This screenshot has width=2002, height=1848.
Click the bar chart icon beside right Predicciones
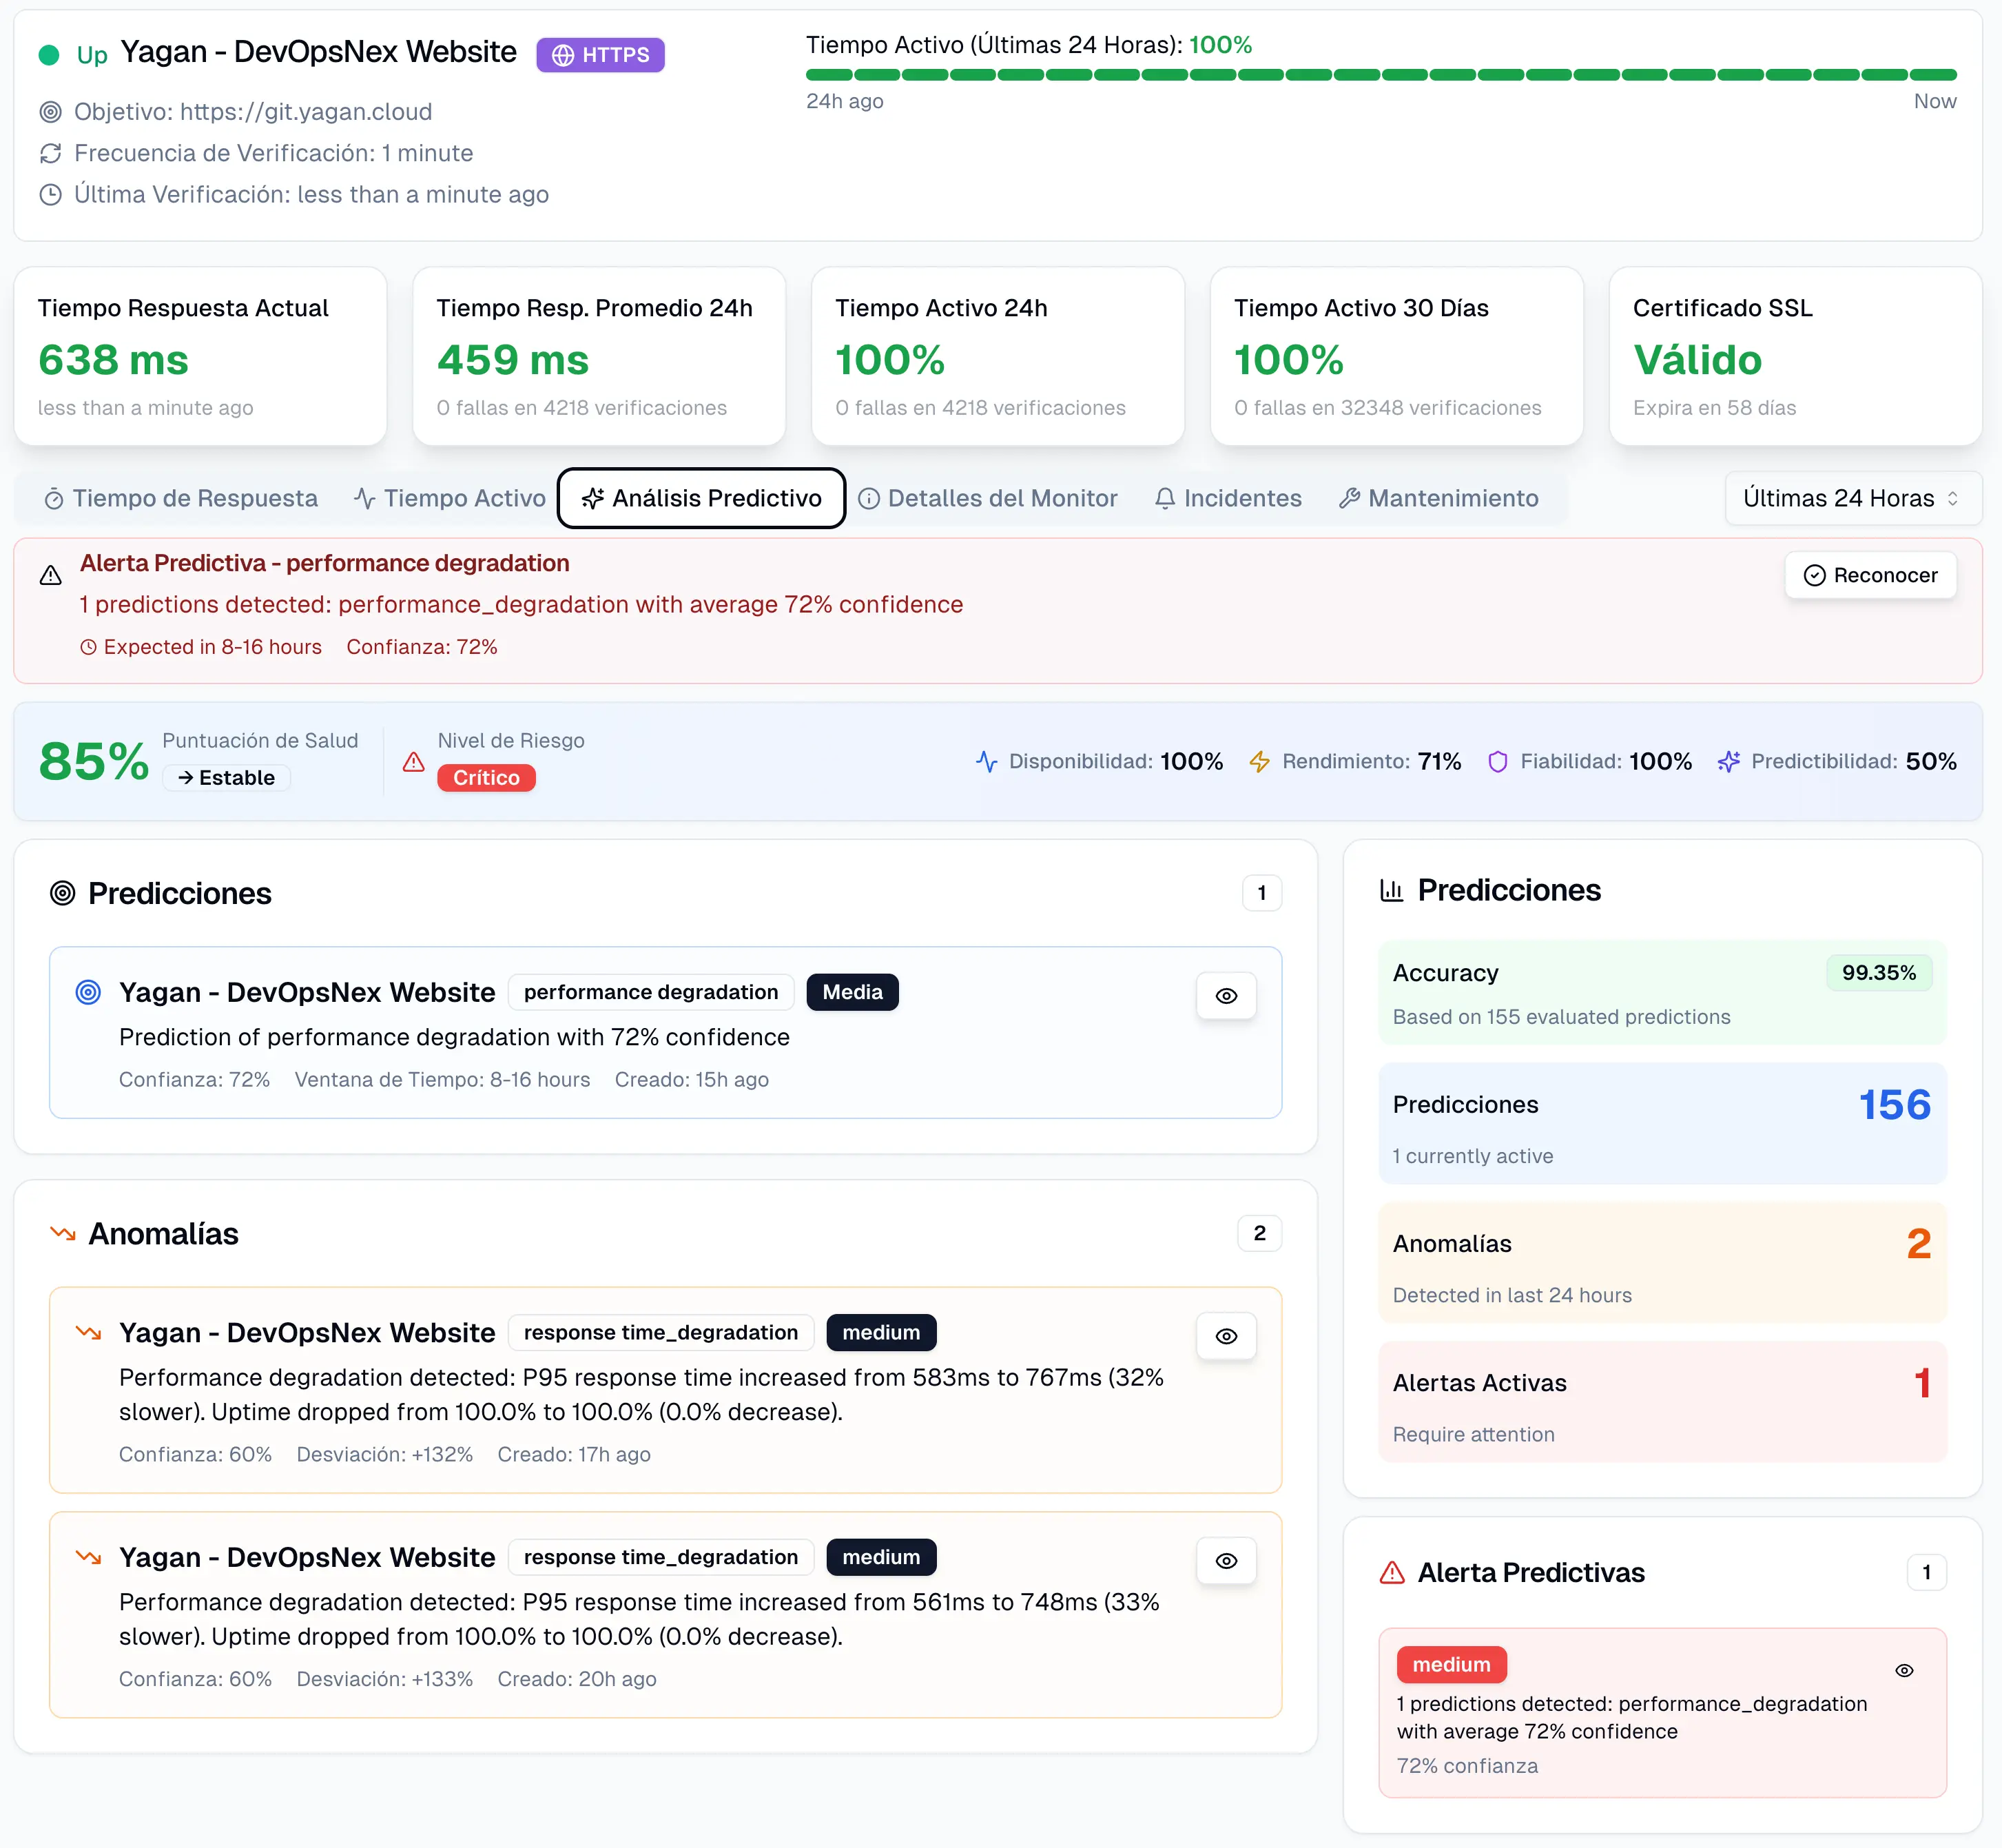[x=1391, y=890]
